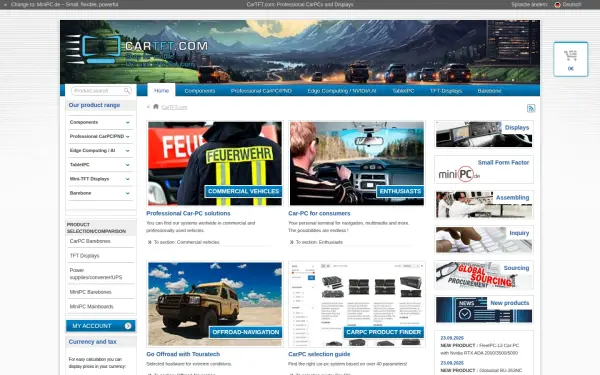
Task: Open the Enthusiasts driver image
Action: pyautogui.click(x=357, y=163)
